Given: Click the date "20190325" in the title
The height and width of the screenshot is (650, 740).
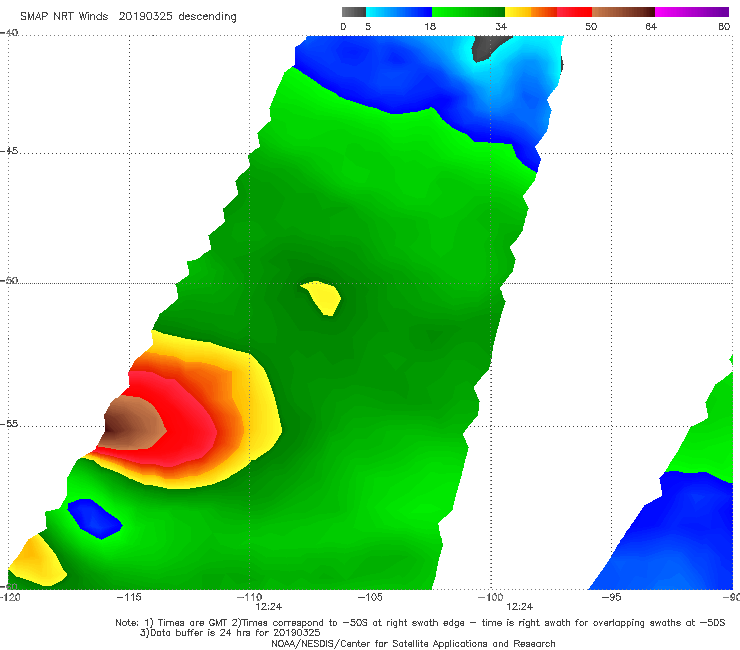Looking at the screenshot, I should [145, 16].
